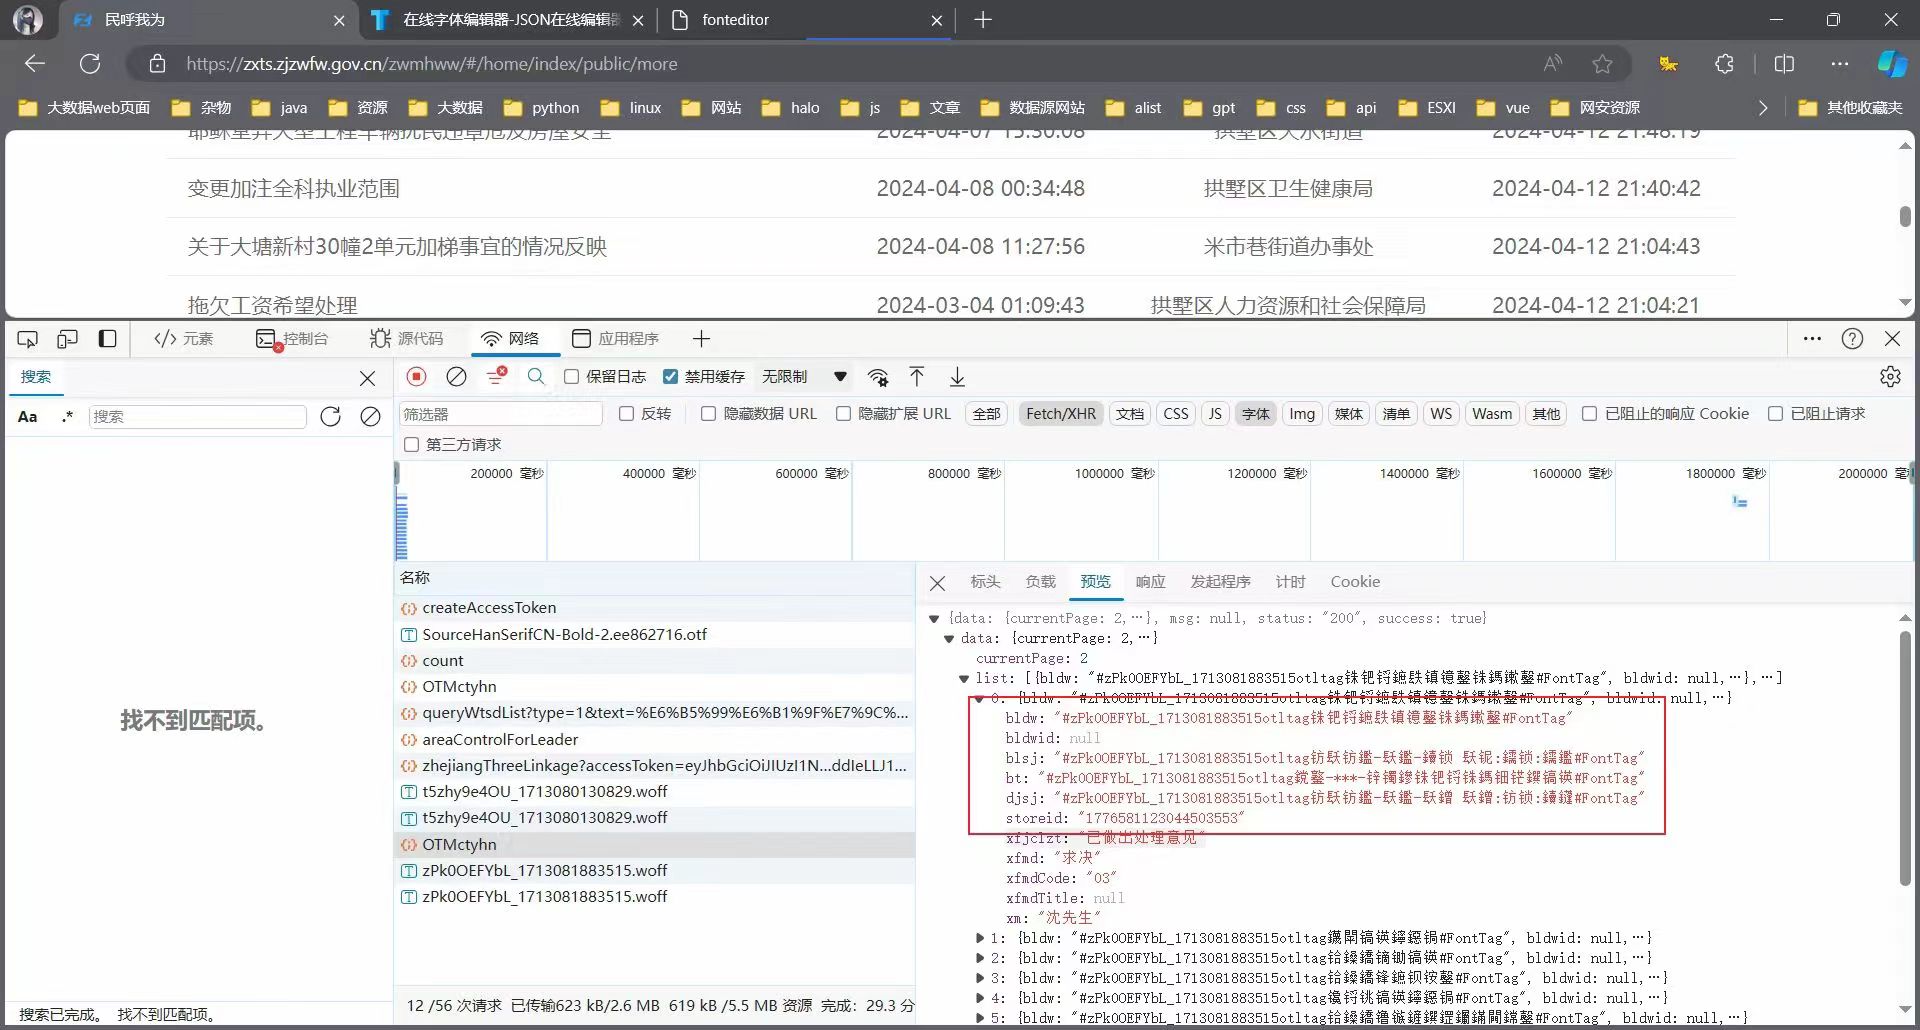This screenshot has height=1030, width=1920.
Task: Check the 已阻止请求 checkbox
Action: [x=1776, y=414]
